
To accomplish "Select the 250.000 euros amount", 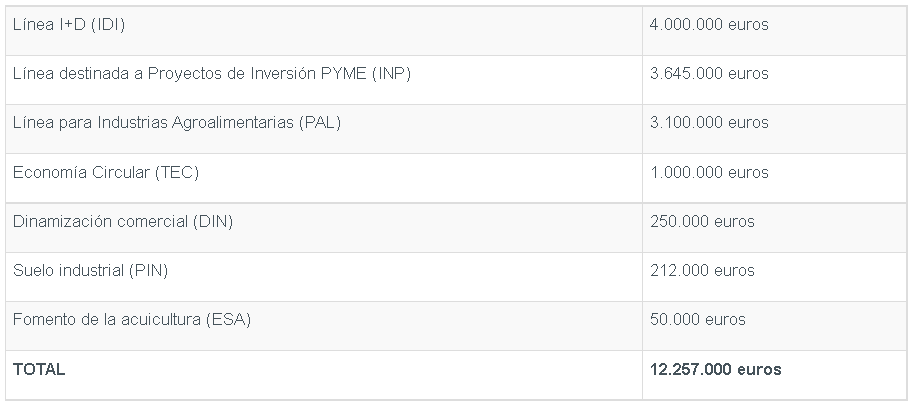I will coord(702,221).
